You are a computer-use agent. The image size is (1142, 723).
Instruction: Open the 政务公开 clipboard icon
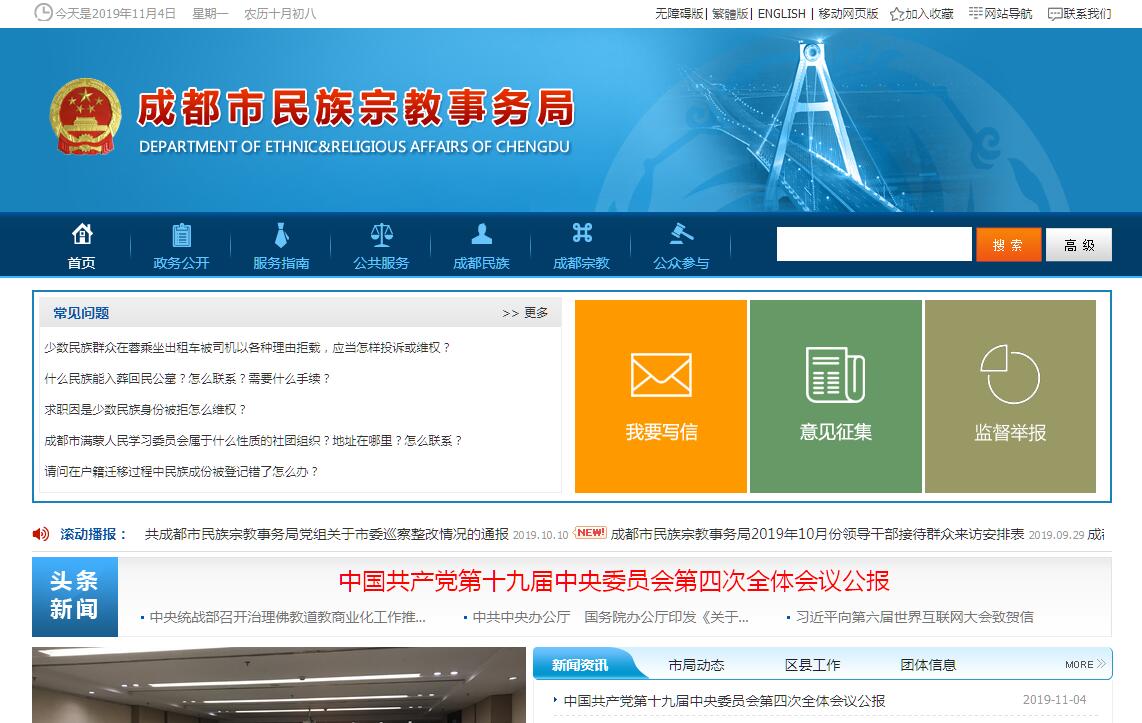pyautogui.click(x=181, y=235)
